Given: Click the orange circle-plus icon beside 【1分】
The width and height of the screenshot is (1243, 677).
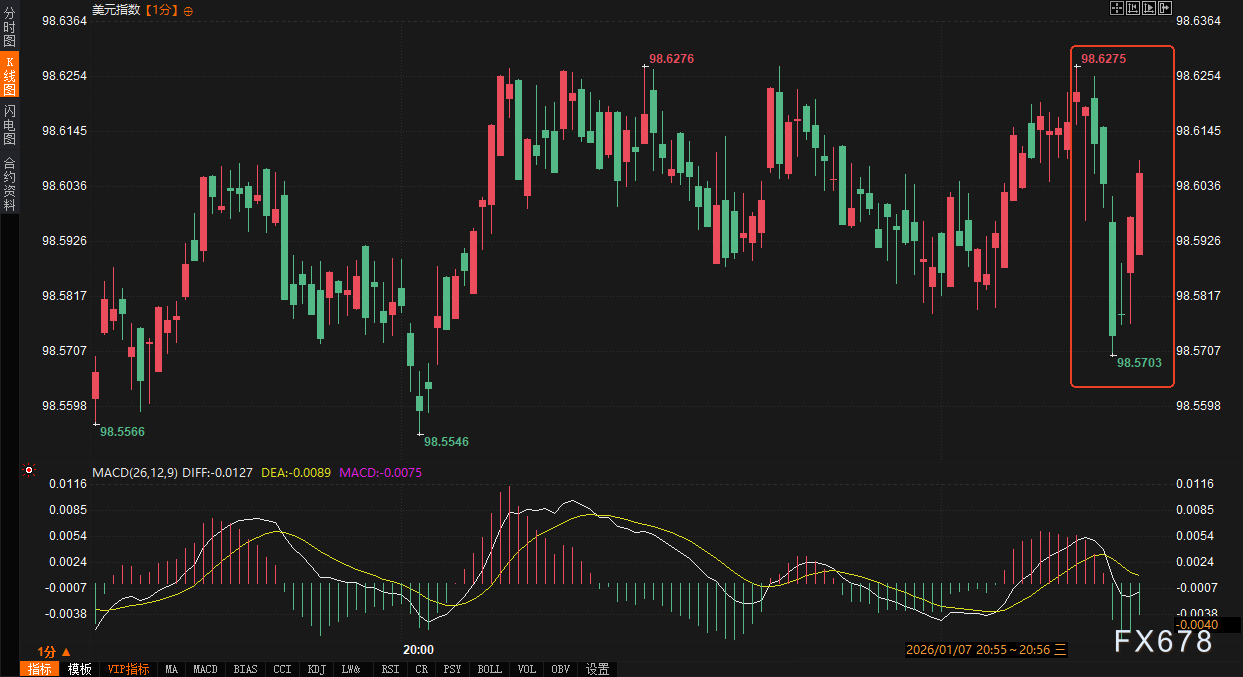Looking at the screenshot, I should click(189, 10).
